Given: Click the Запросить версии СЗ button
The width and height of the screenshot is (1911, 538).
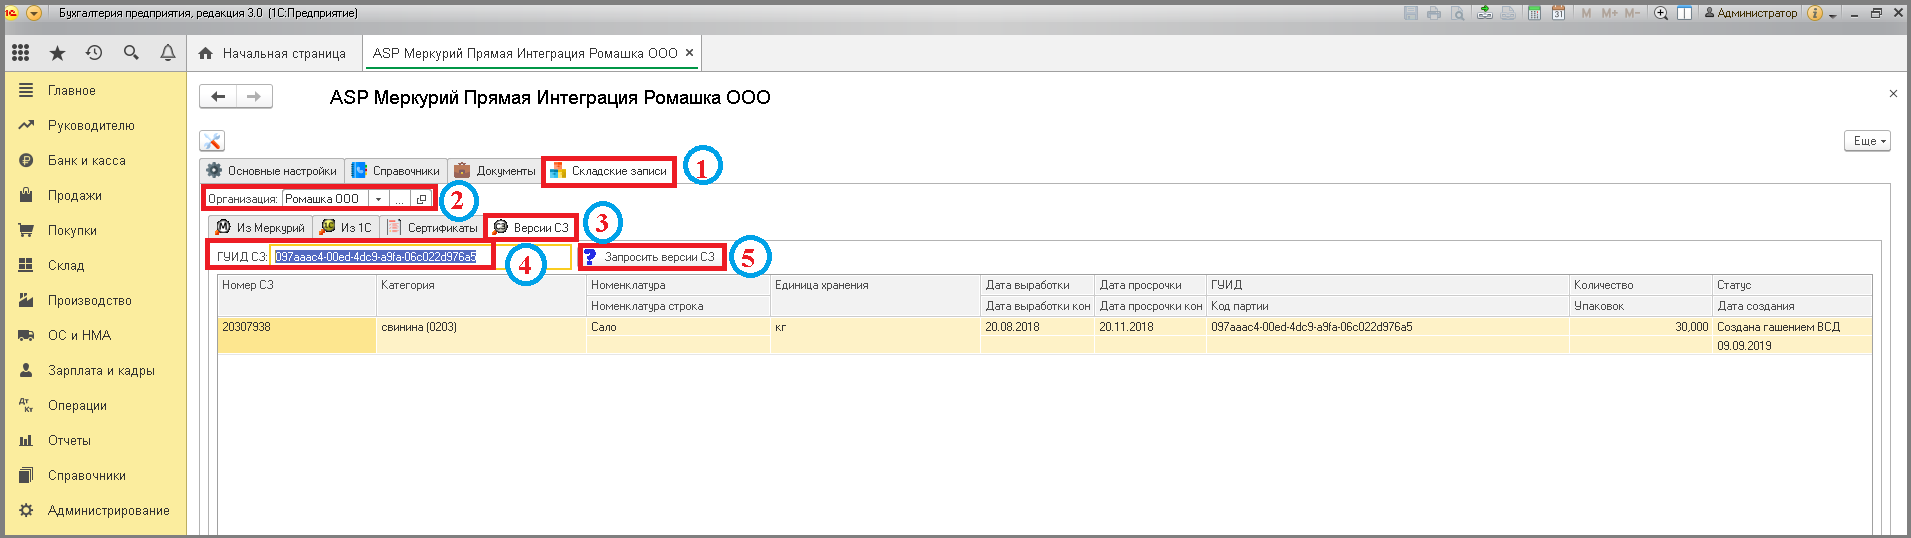Looking at the screenshot, I should [x=651, y=257].
